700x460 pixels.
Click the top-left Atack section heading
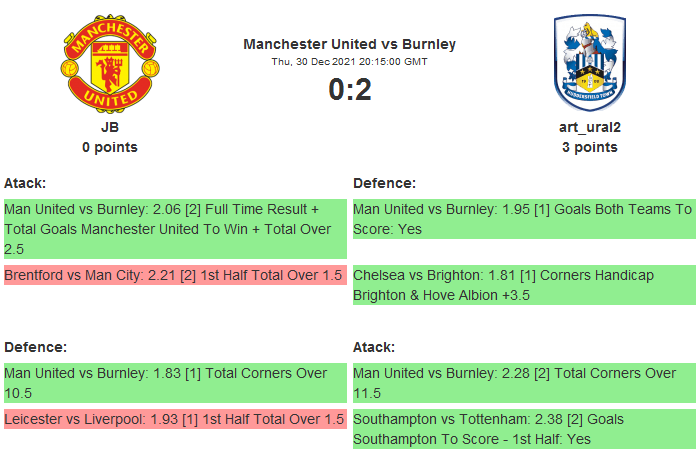tap(26, 183)
